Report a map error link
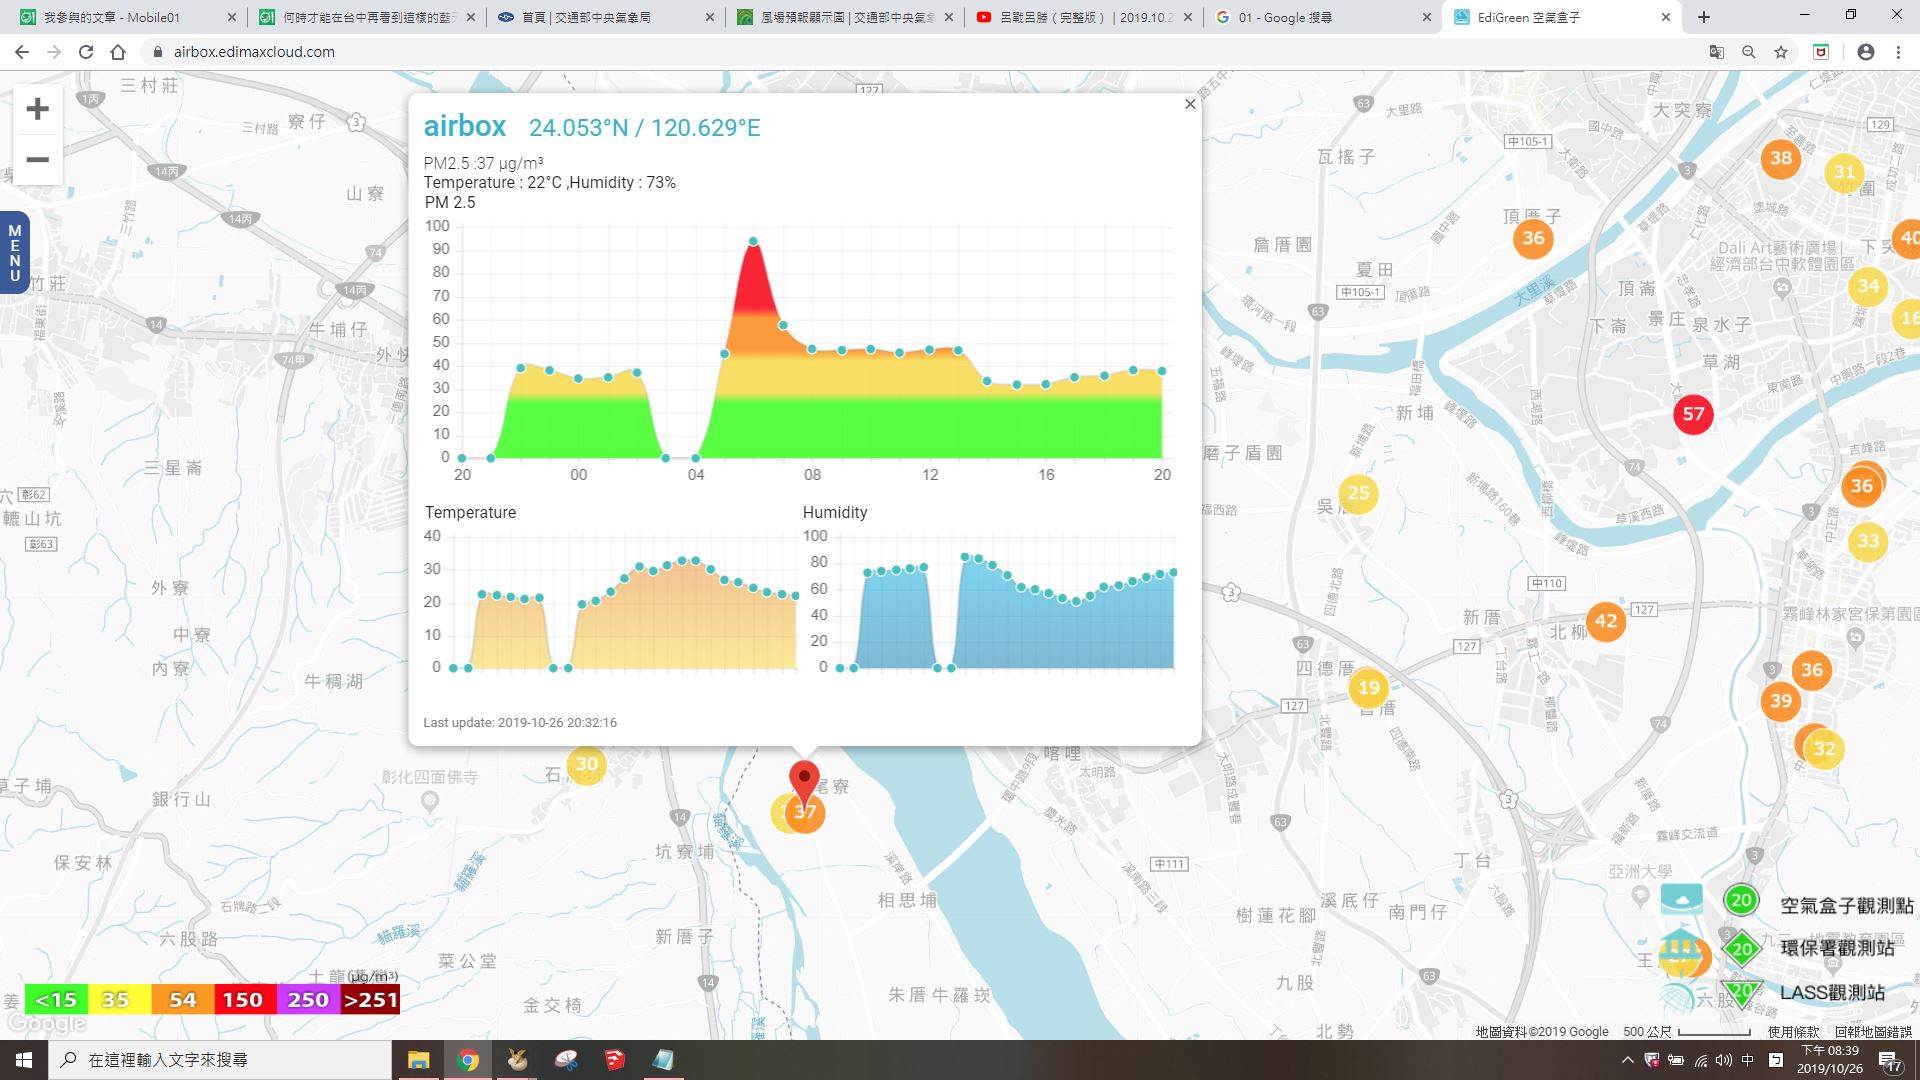The image size is (1920, 1080). pos(1873,1031)
